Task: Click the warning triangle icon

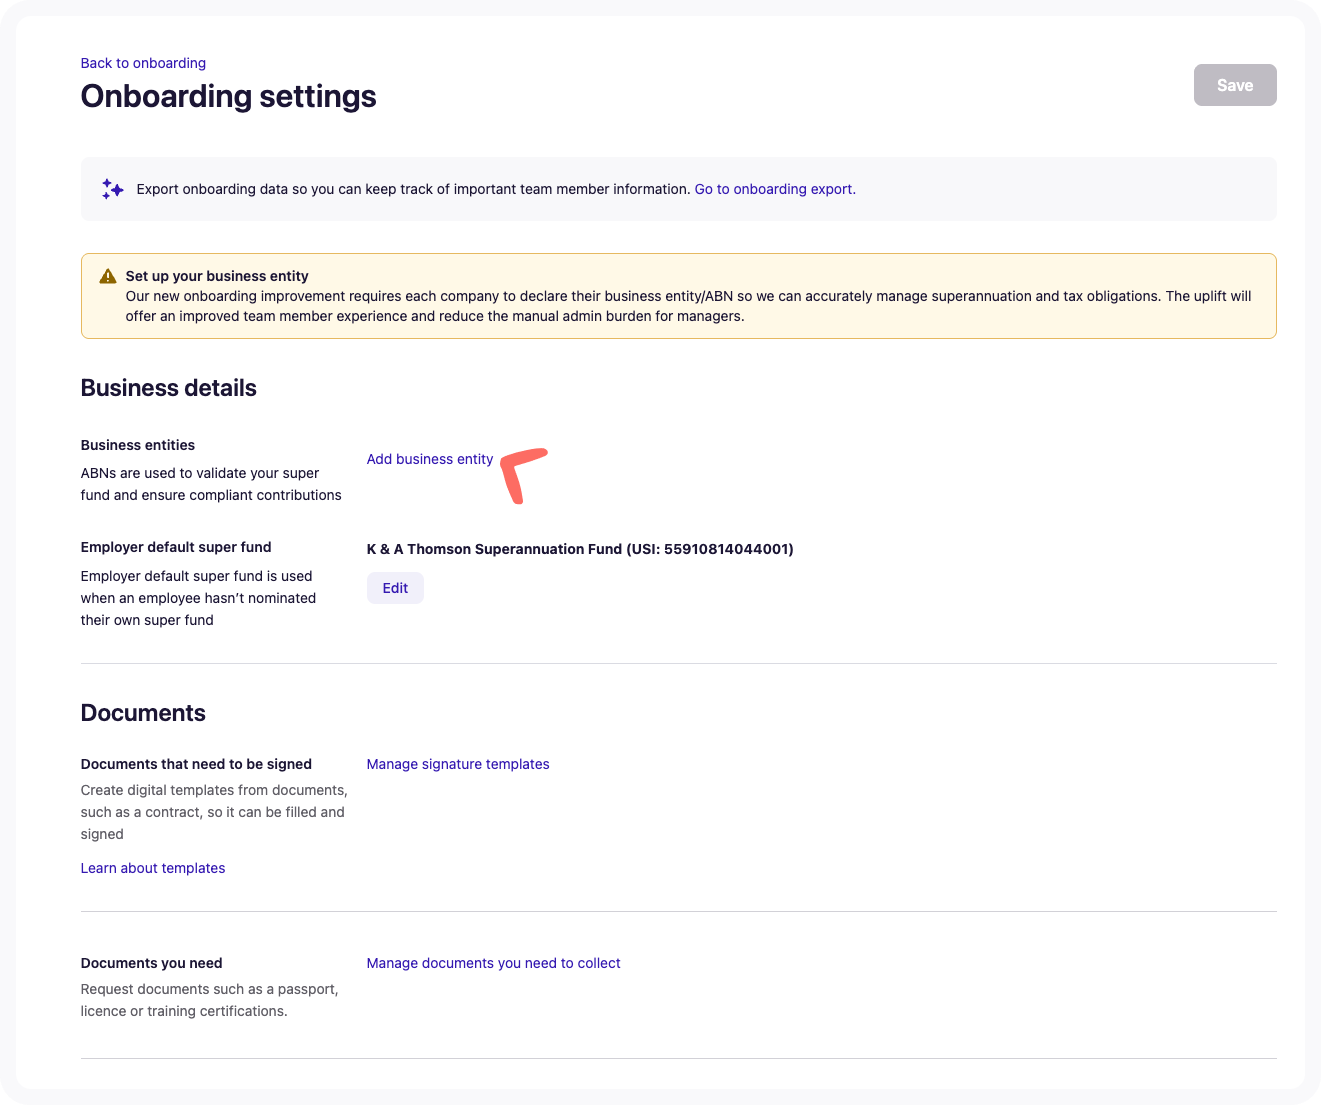Action: (108, 277)
